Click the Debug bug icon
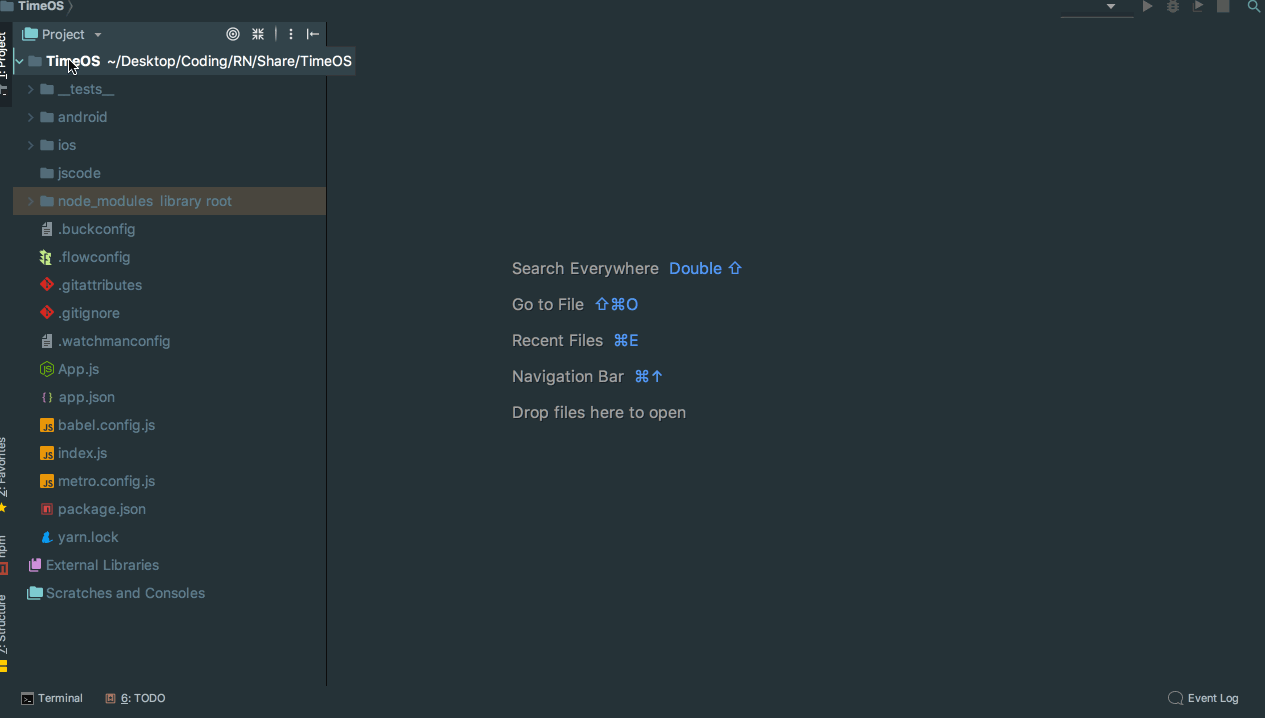The width and height of the screenshot is (1265, 718). (x=1173, y=7)
